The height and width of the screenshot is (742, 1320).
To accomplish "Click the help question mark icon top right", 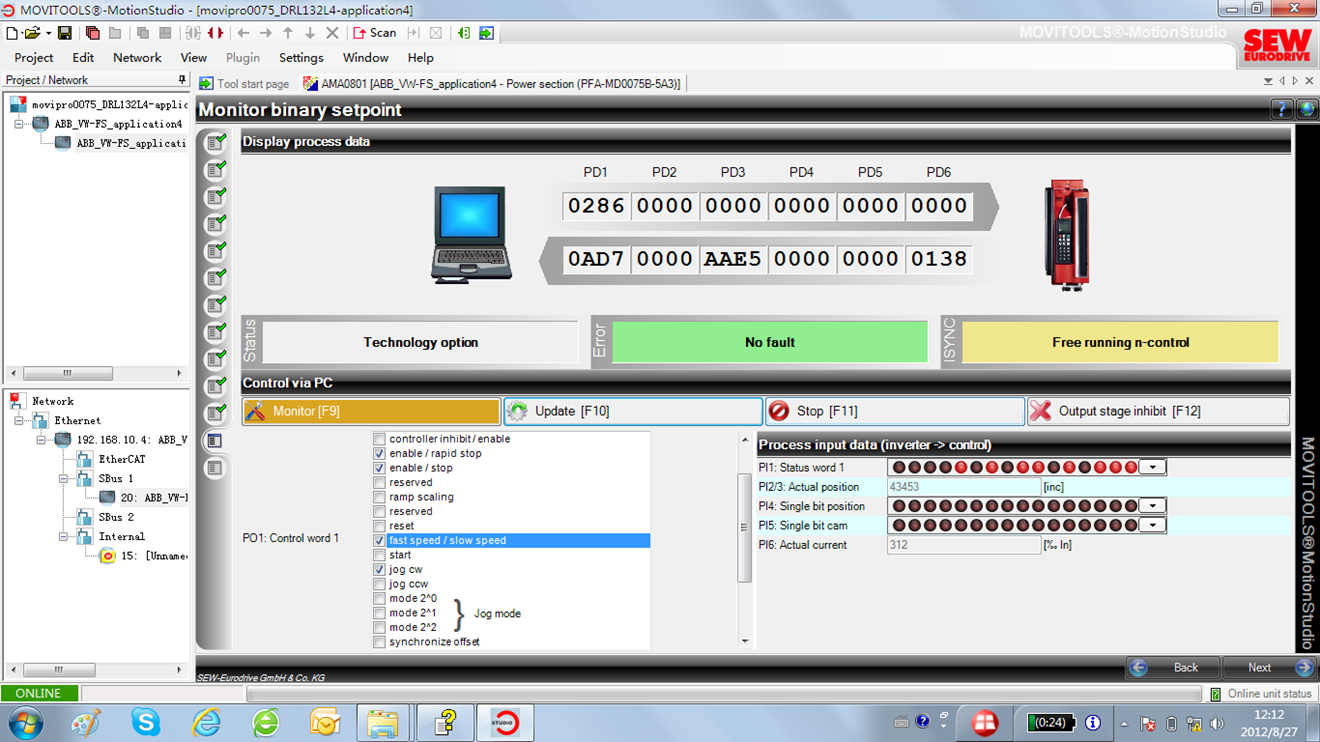I will 1281,110.
